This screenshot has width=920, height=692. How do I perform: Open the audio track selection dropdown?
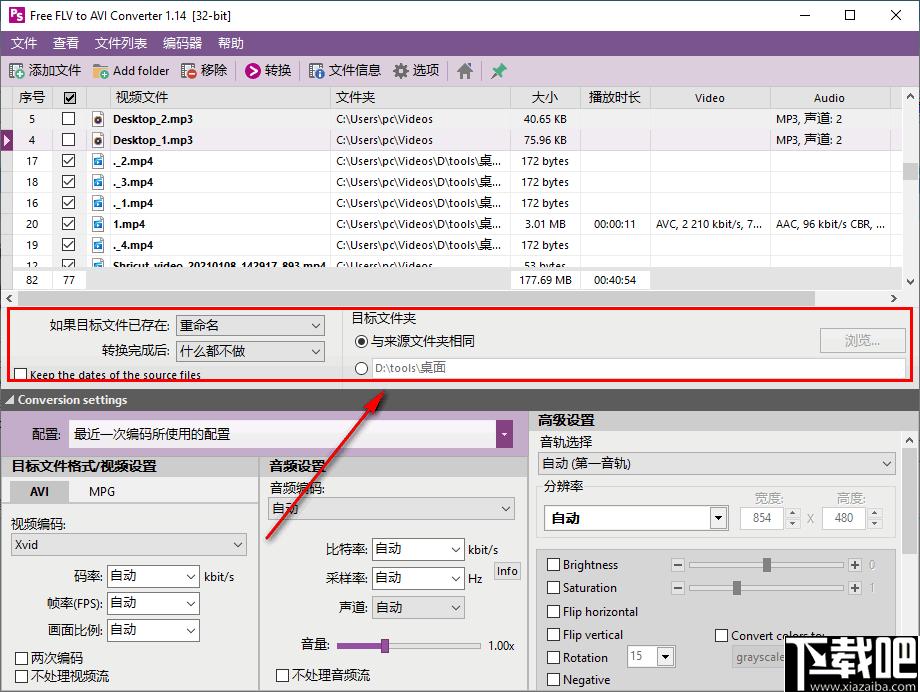[x=716, y=464]
